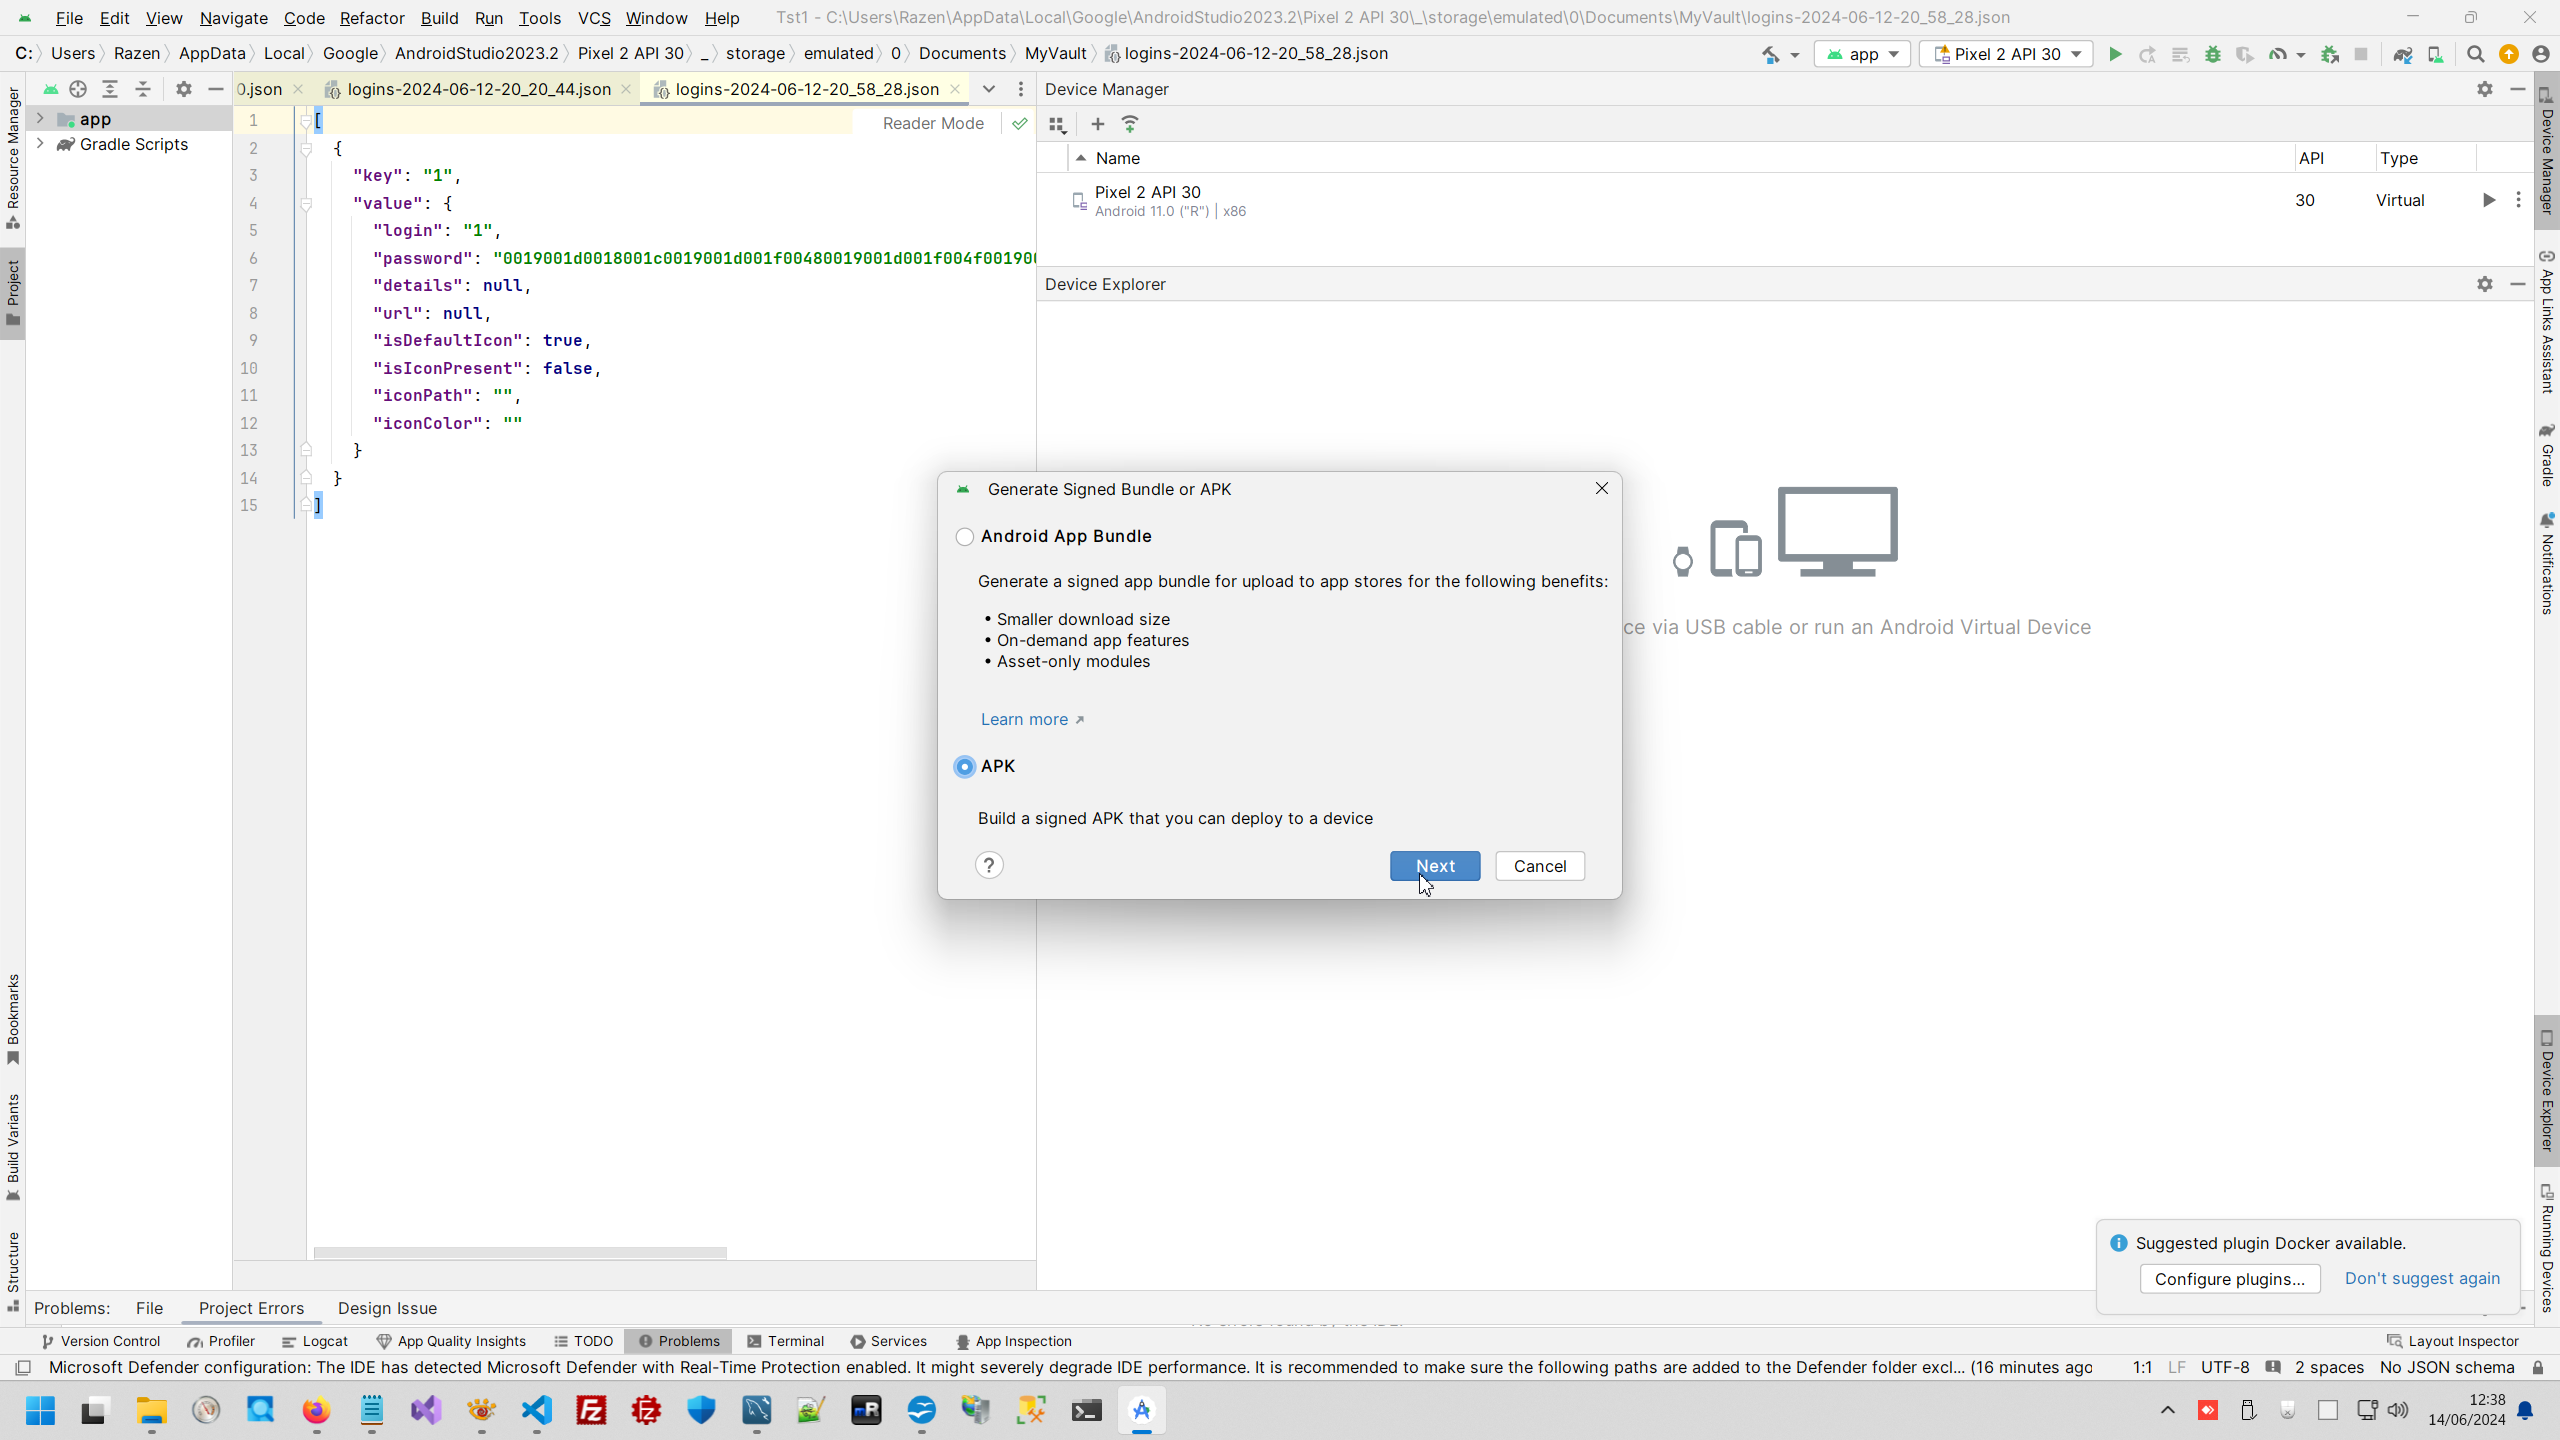Click pair devices using Wi-Fi icon
The height and width of the screenshot is (1440, 2560).
[x=1130, y=124]
